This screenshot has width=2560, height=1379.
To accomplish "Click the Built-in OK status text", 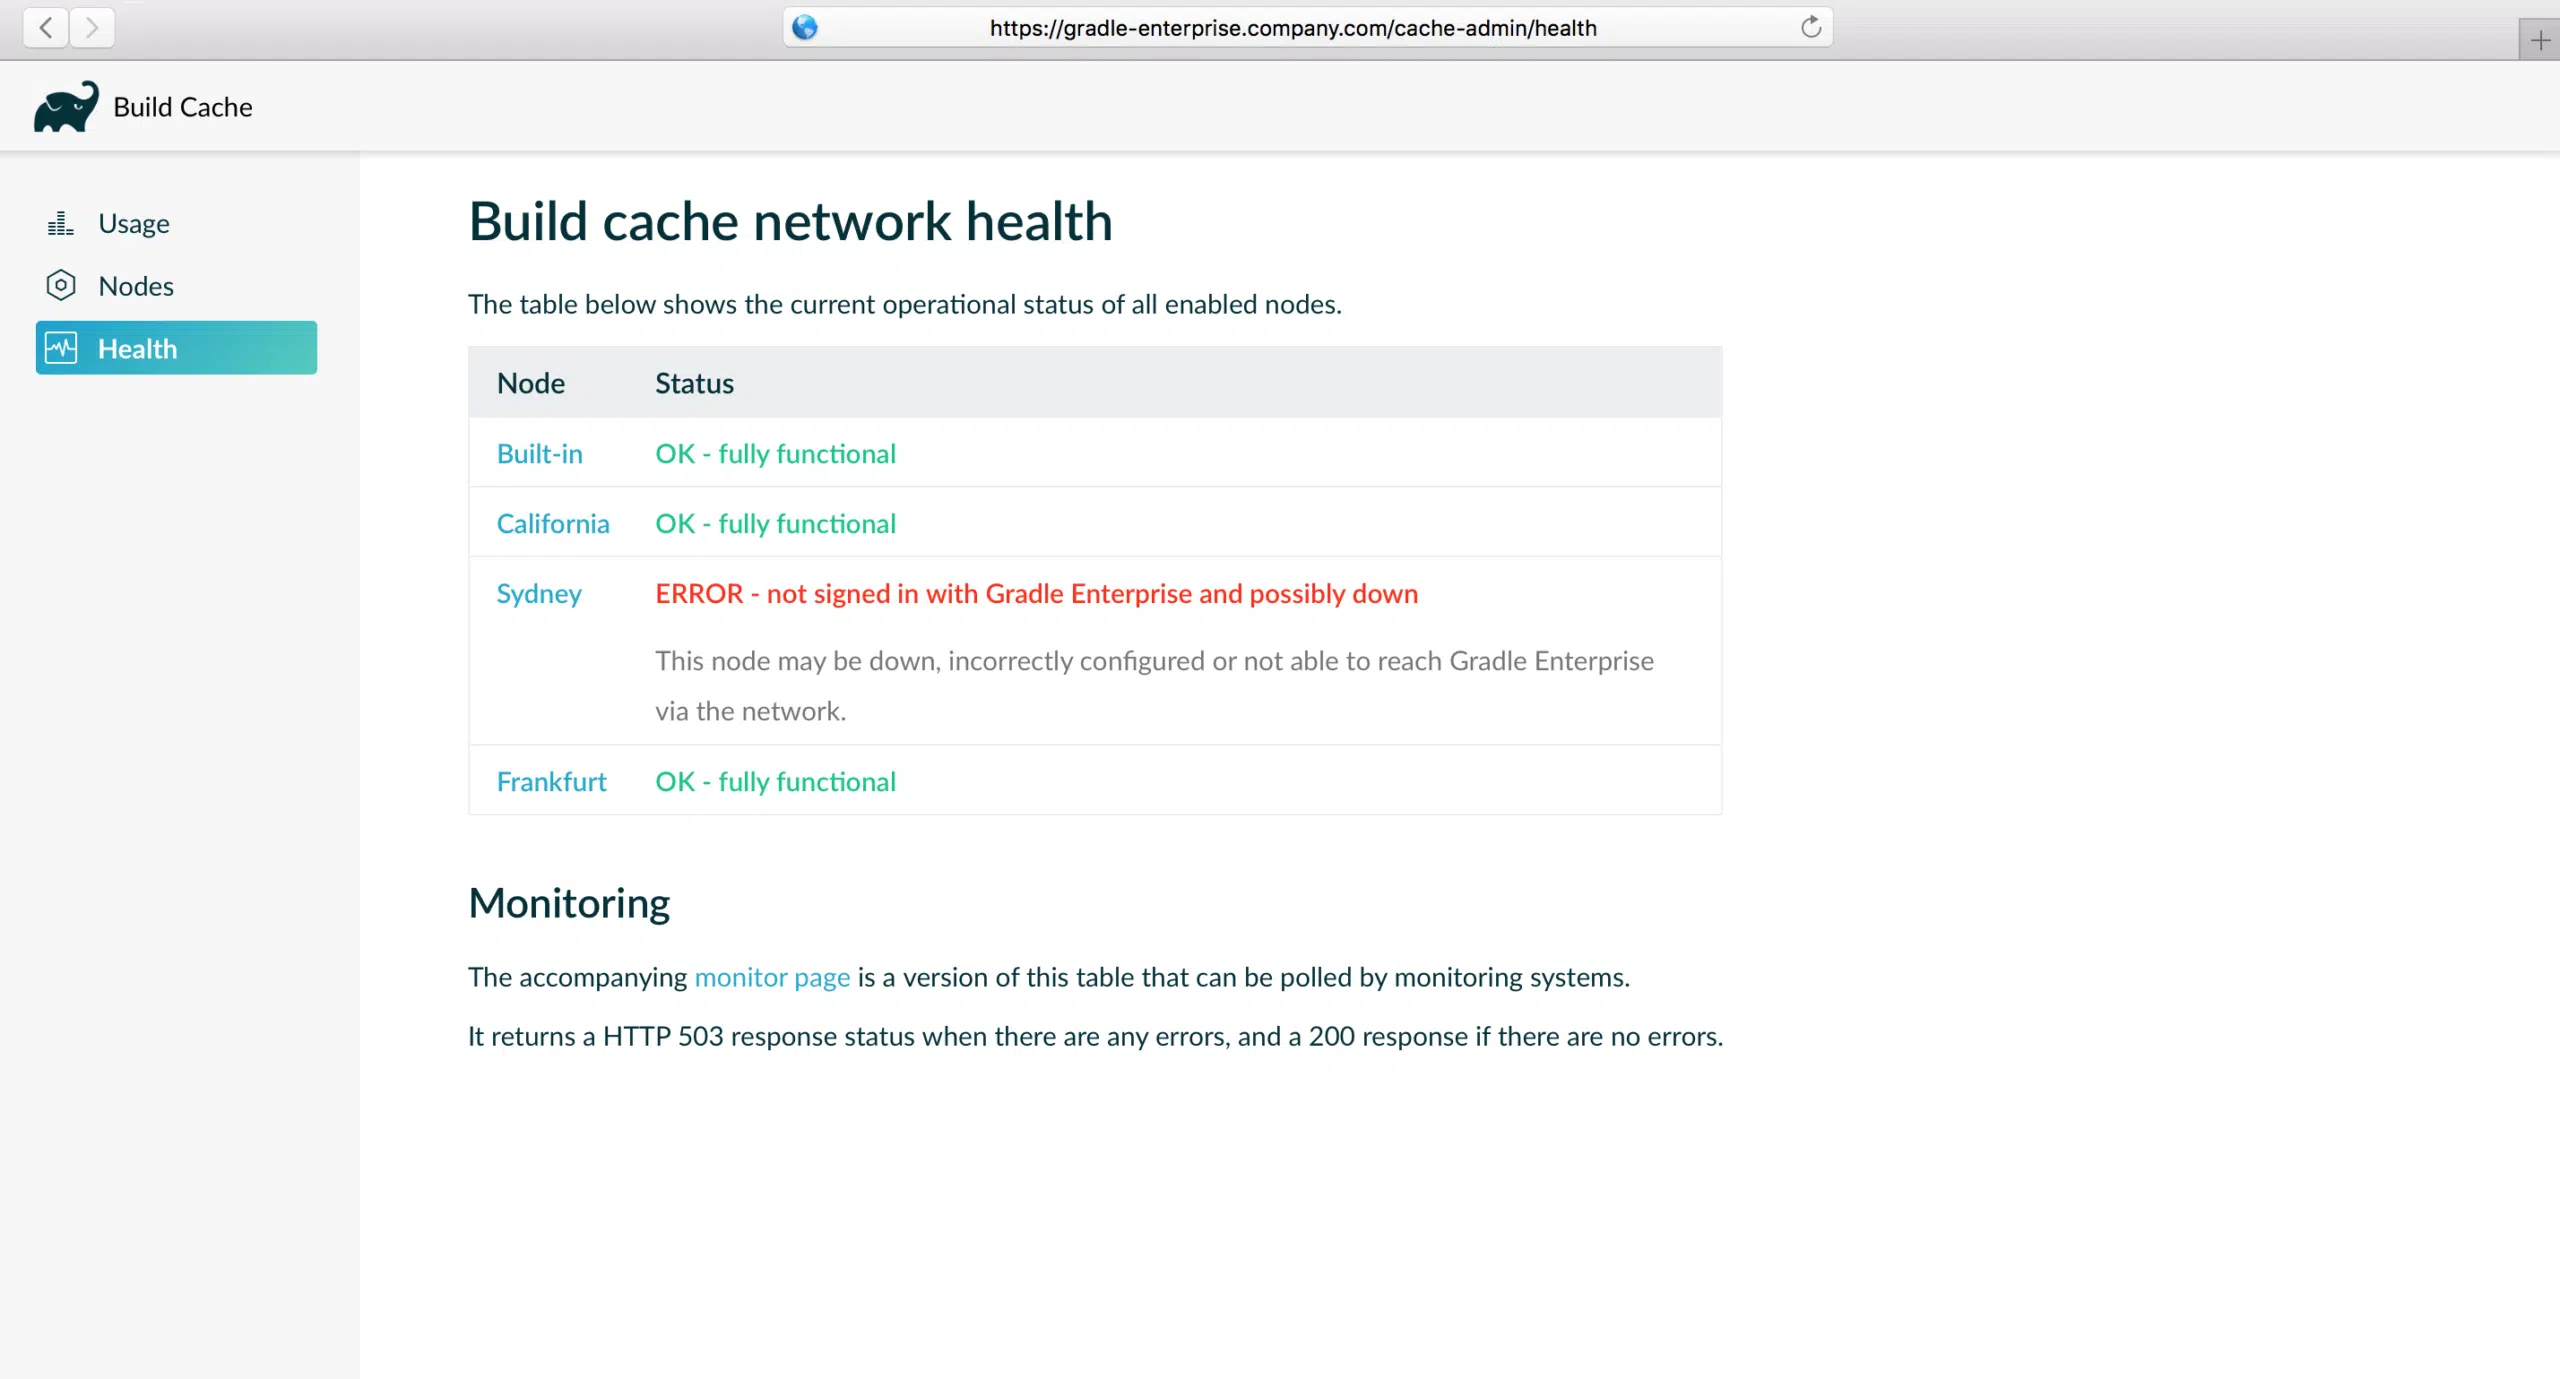I will pyautogui.click(x=775, y=453).
